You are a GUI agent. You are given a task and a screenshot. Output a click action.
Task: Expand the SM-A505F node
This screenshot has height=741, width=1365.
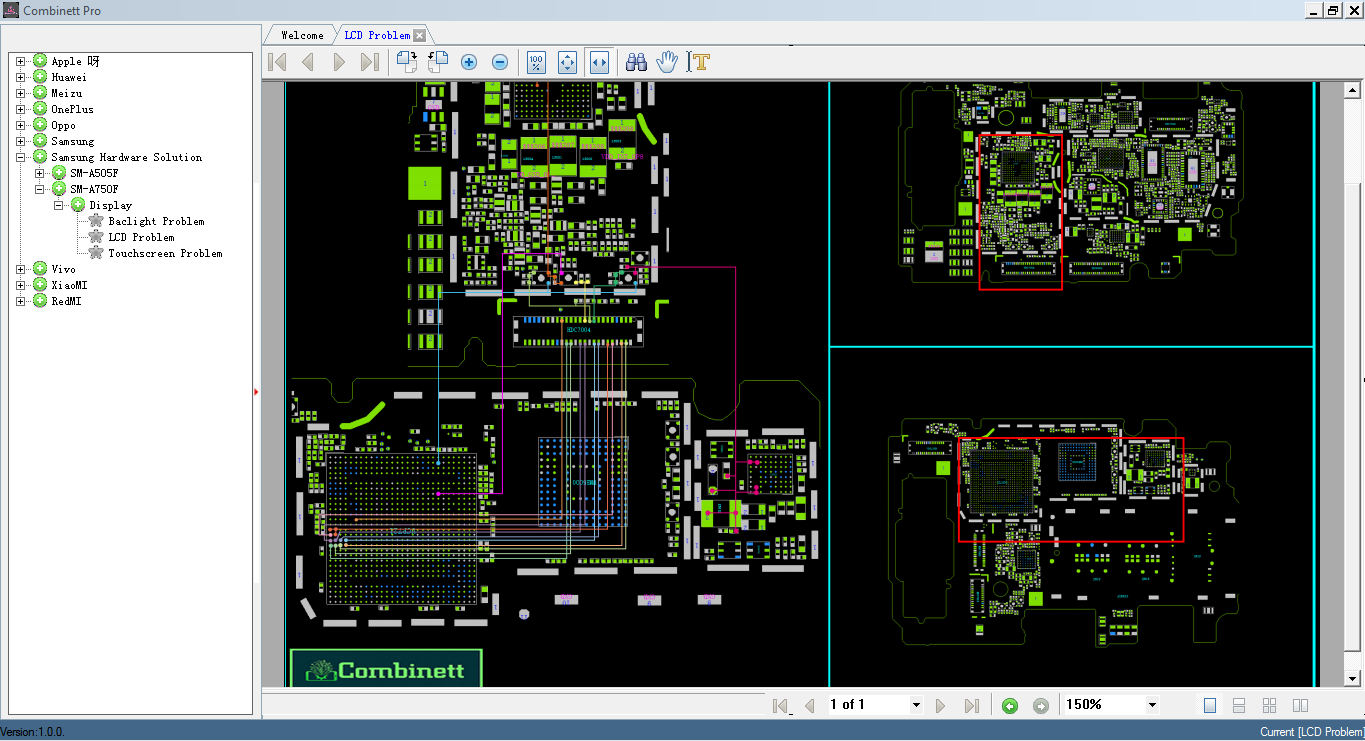click(40, 173)
